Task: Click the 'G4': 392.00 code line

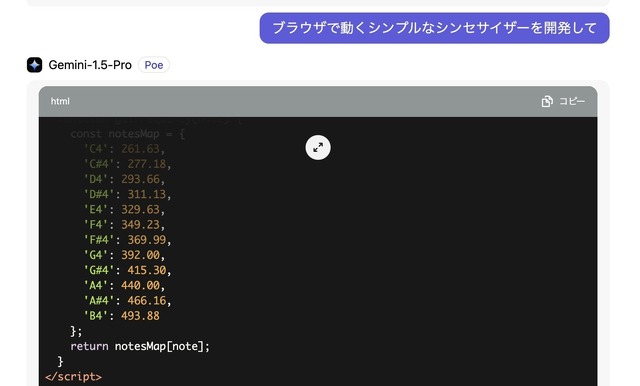Action: 124,255
